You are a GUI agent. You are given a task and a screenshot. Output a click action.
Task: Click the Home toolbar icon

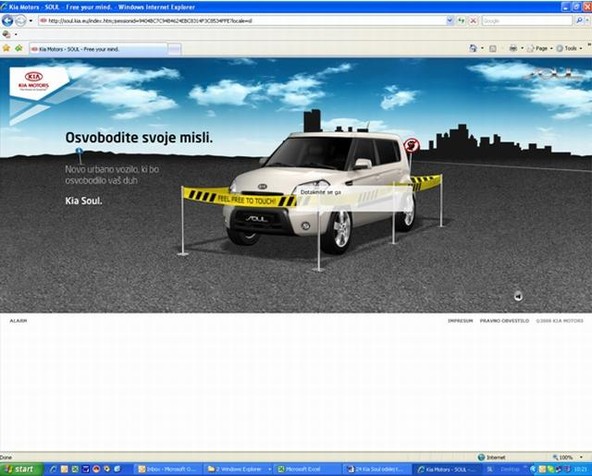(x=473, y=48)
